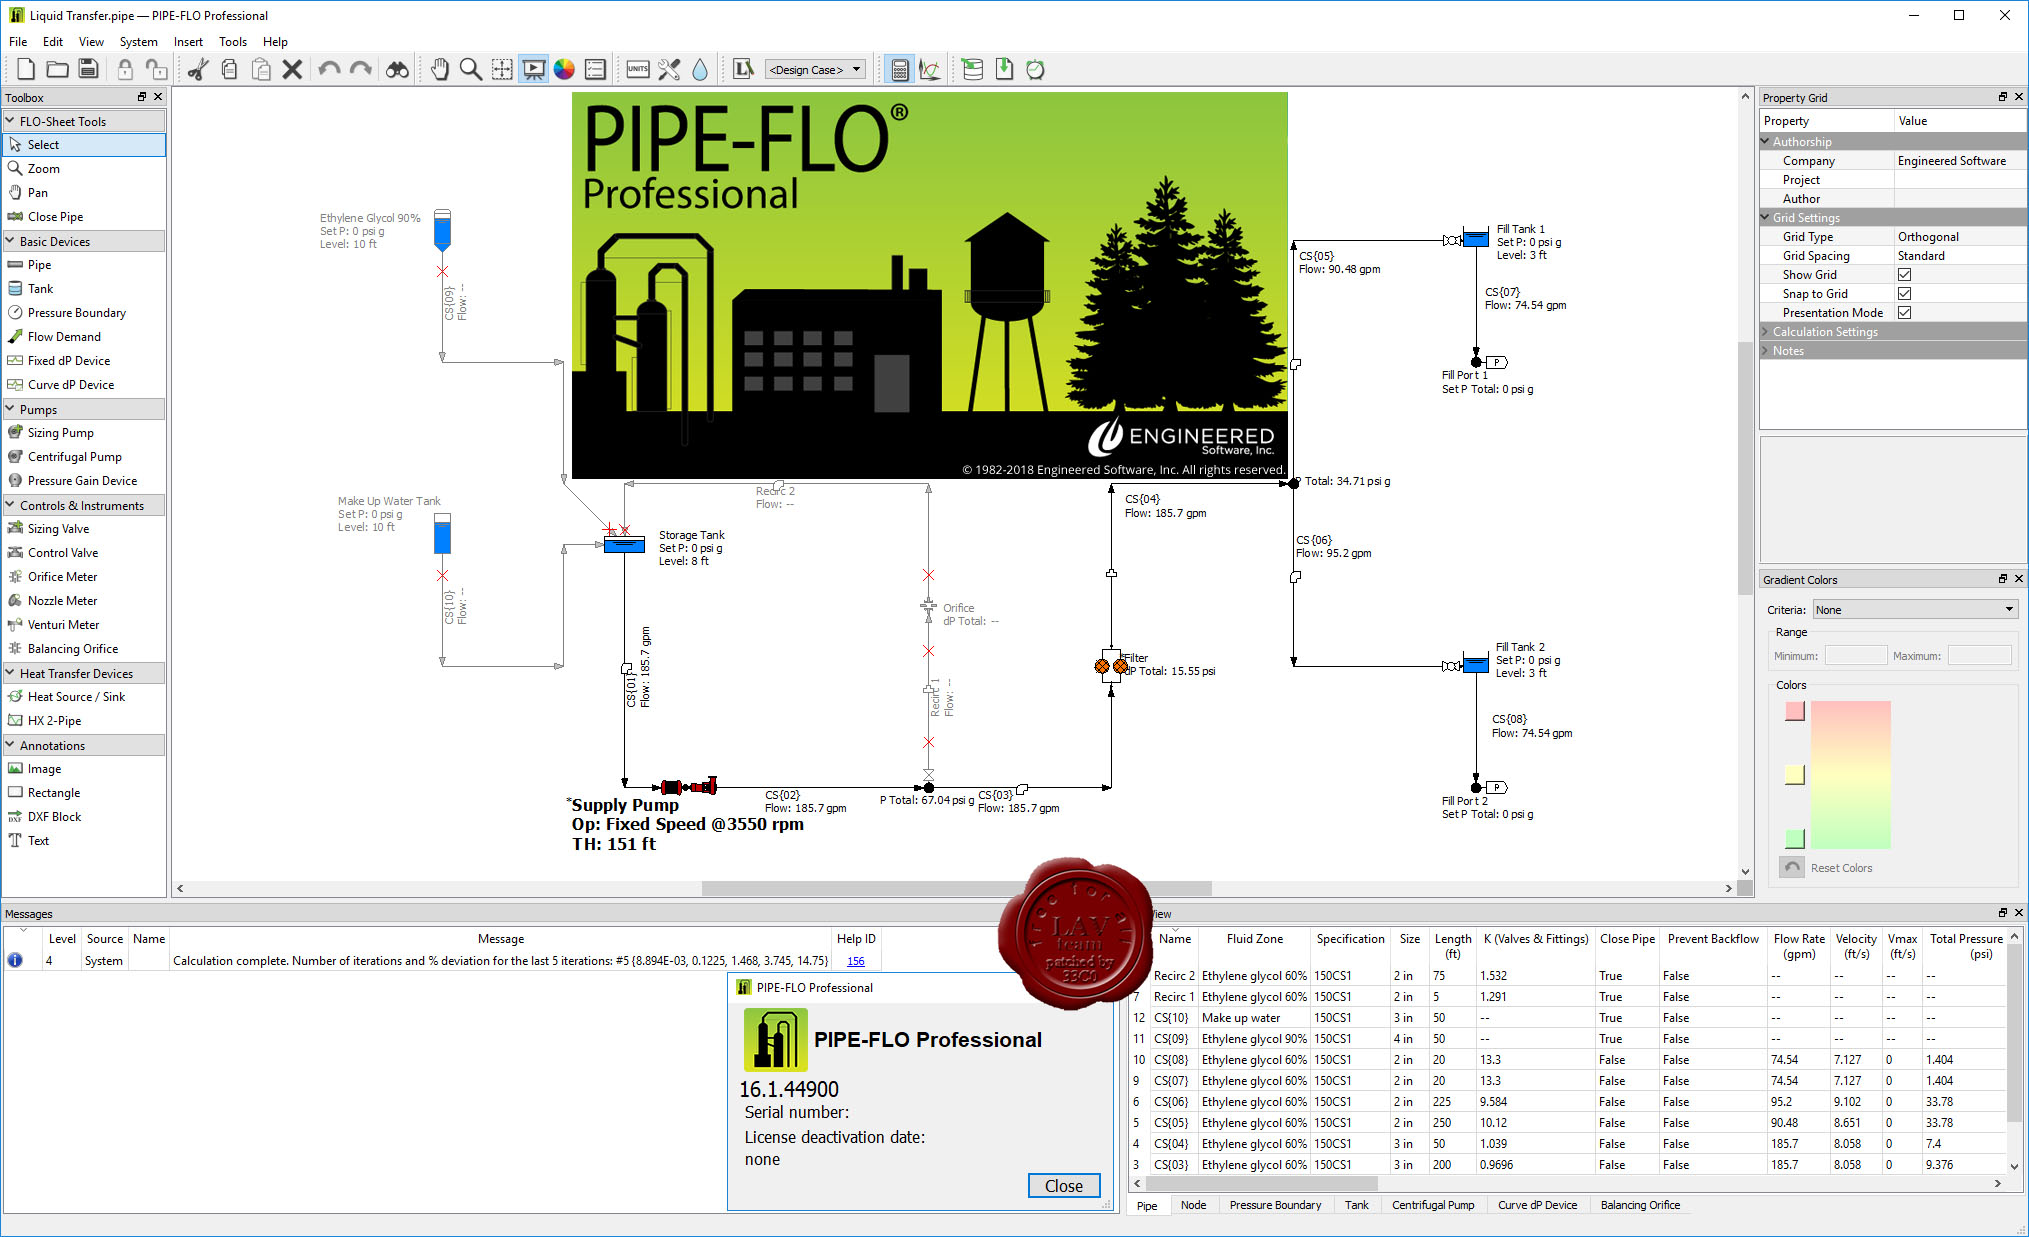Viewport: 2029px width, 1237px height.
Task: Click the Copy icon in the toolbar
Action: point(229,69)
